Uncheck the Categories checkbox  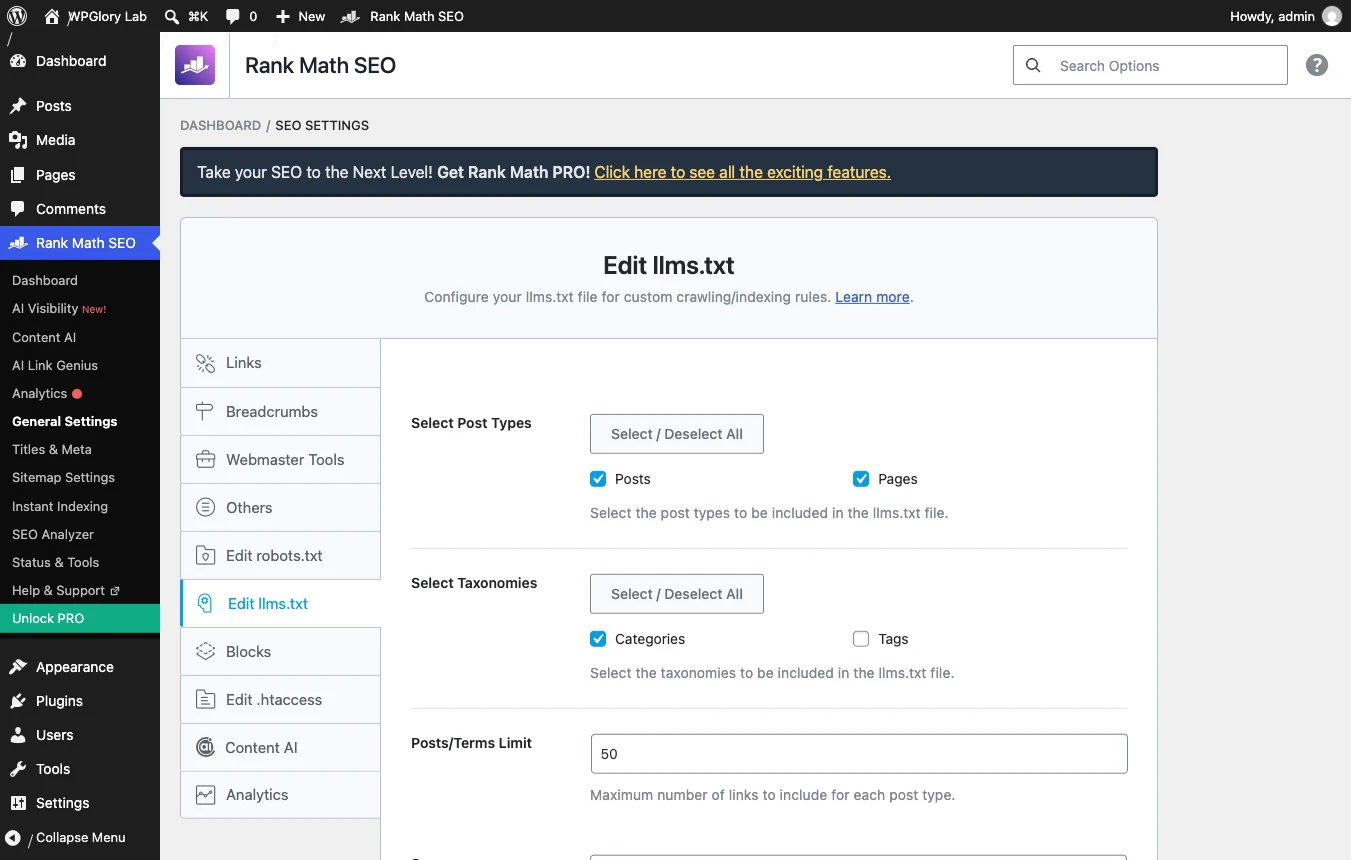tap(598, 639)
